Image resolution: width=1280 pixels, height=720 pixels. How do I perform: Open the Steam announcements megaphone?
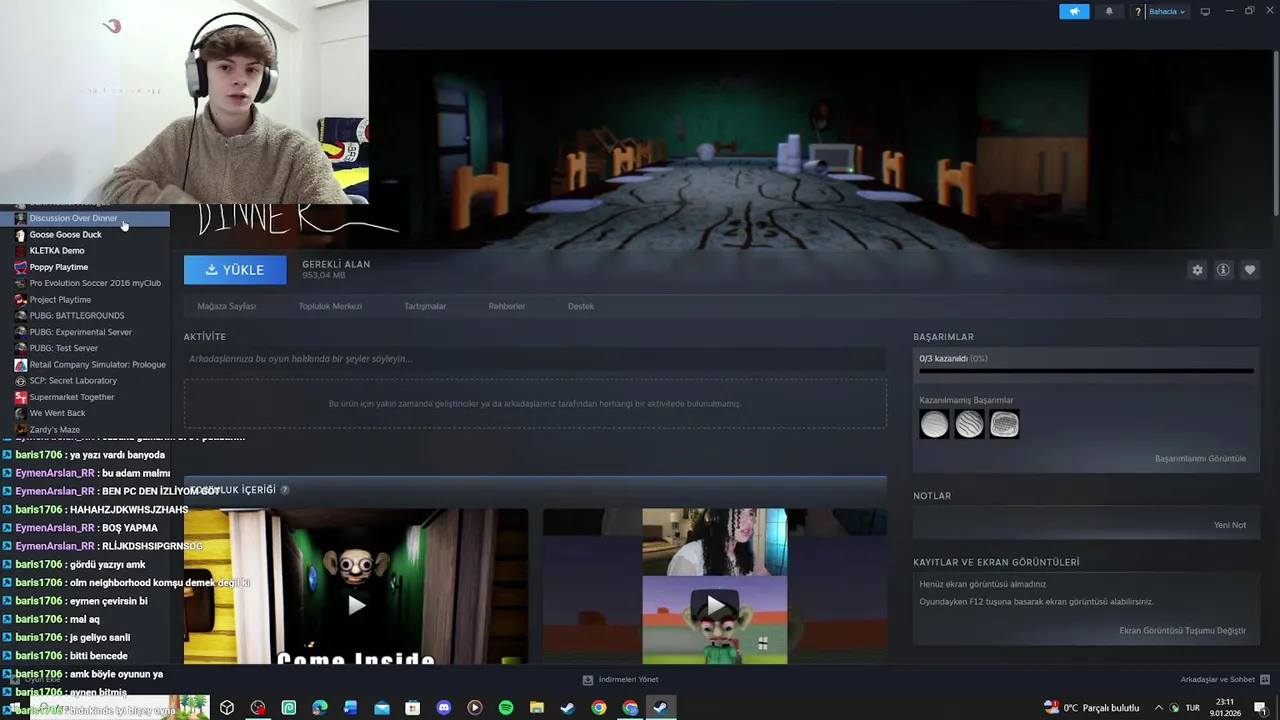1074,12
